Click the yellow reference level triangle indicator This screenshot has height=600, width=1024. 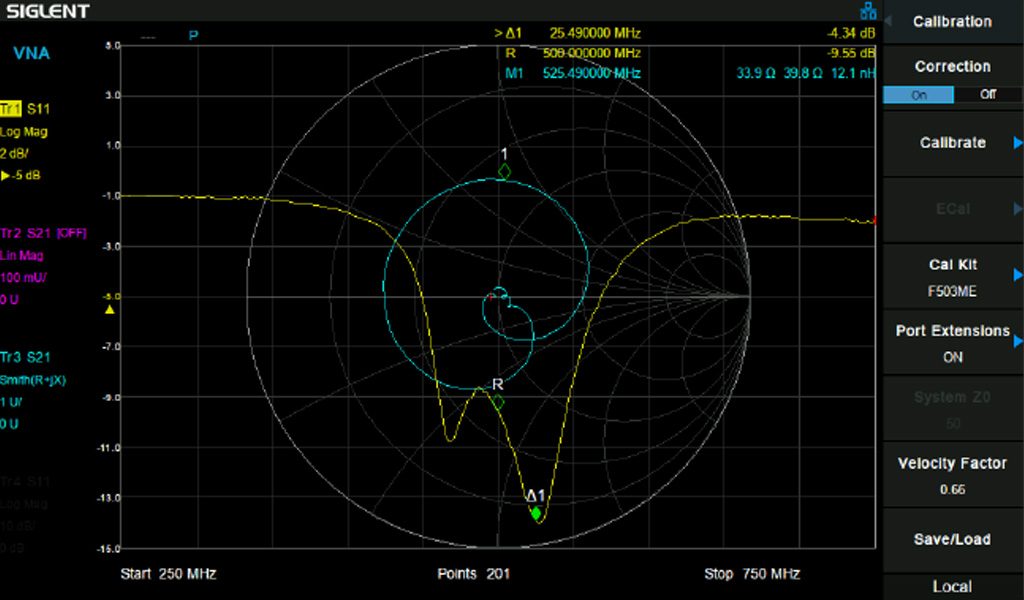pyautogui.click(x=110, y=310)
